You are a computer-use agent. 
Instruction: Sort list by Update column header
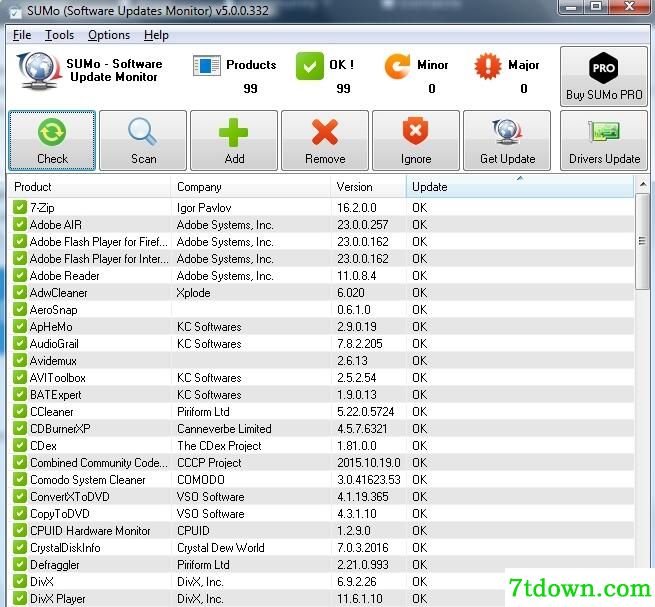(520, 187)
